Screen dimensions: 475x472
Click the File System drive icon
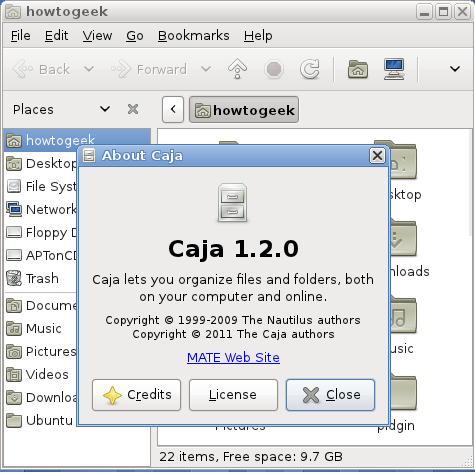pos(14,186)
